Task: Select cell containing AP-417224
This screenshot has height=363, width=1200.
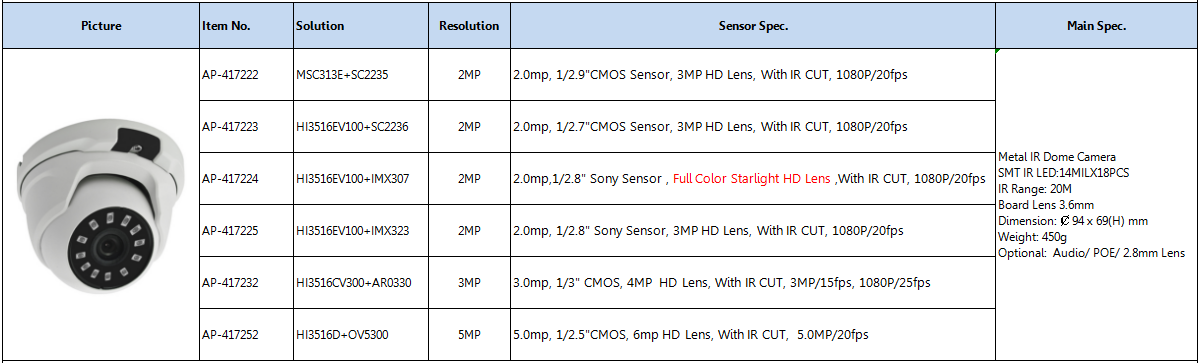Action: click(x=246, y=179)
